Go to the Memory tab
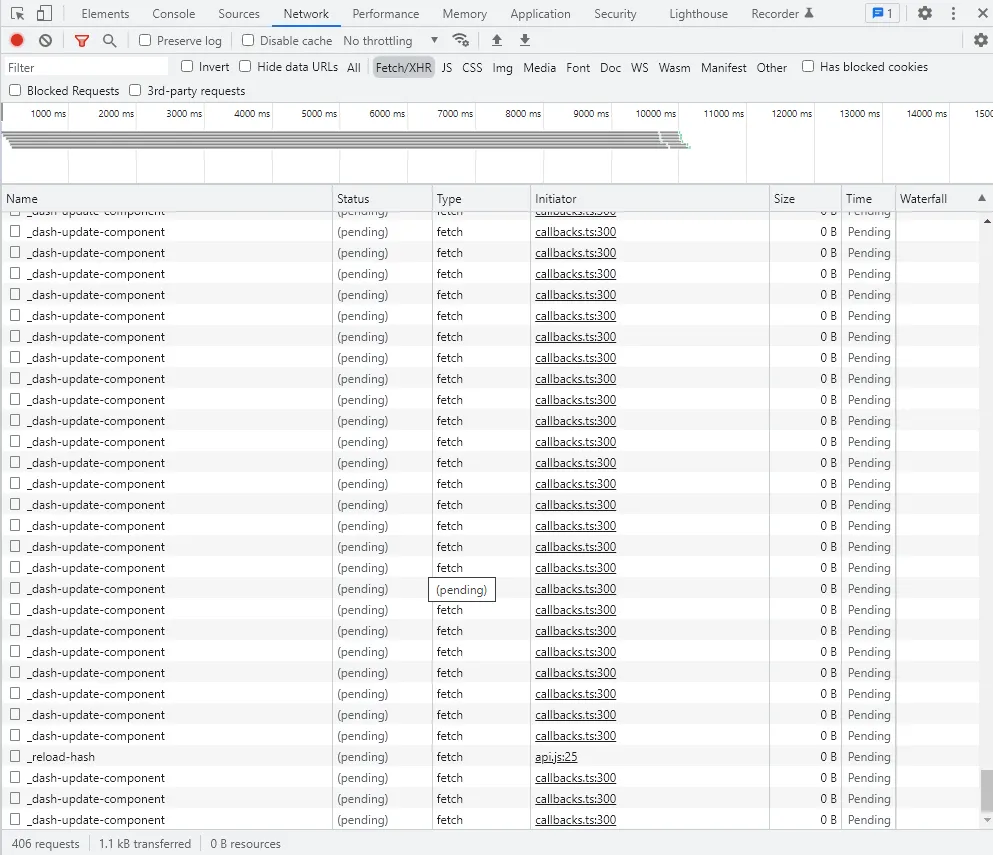993x855 pixels. (x=464, y=13)
